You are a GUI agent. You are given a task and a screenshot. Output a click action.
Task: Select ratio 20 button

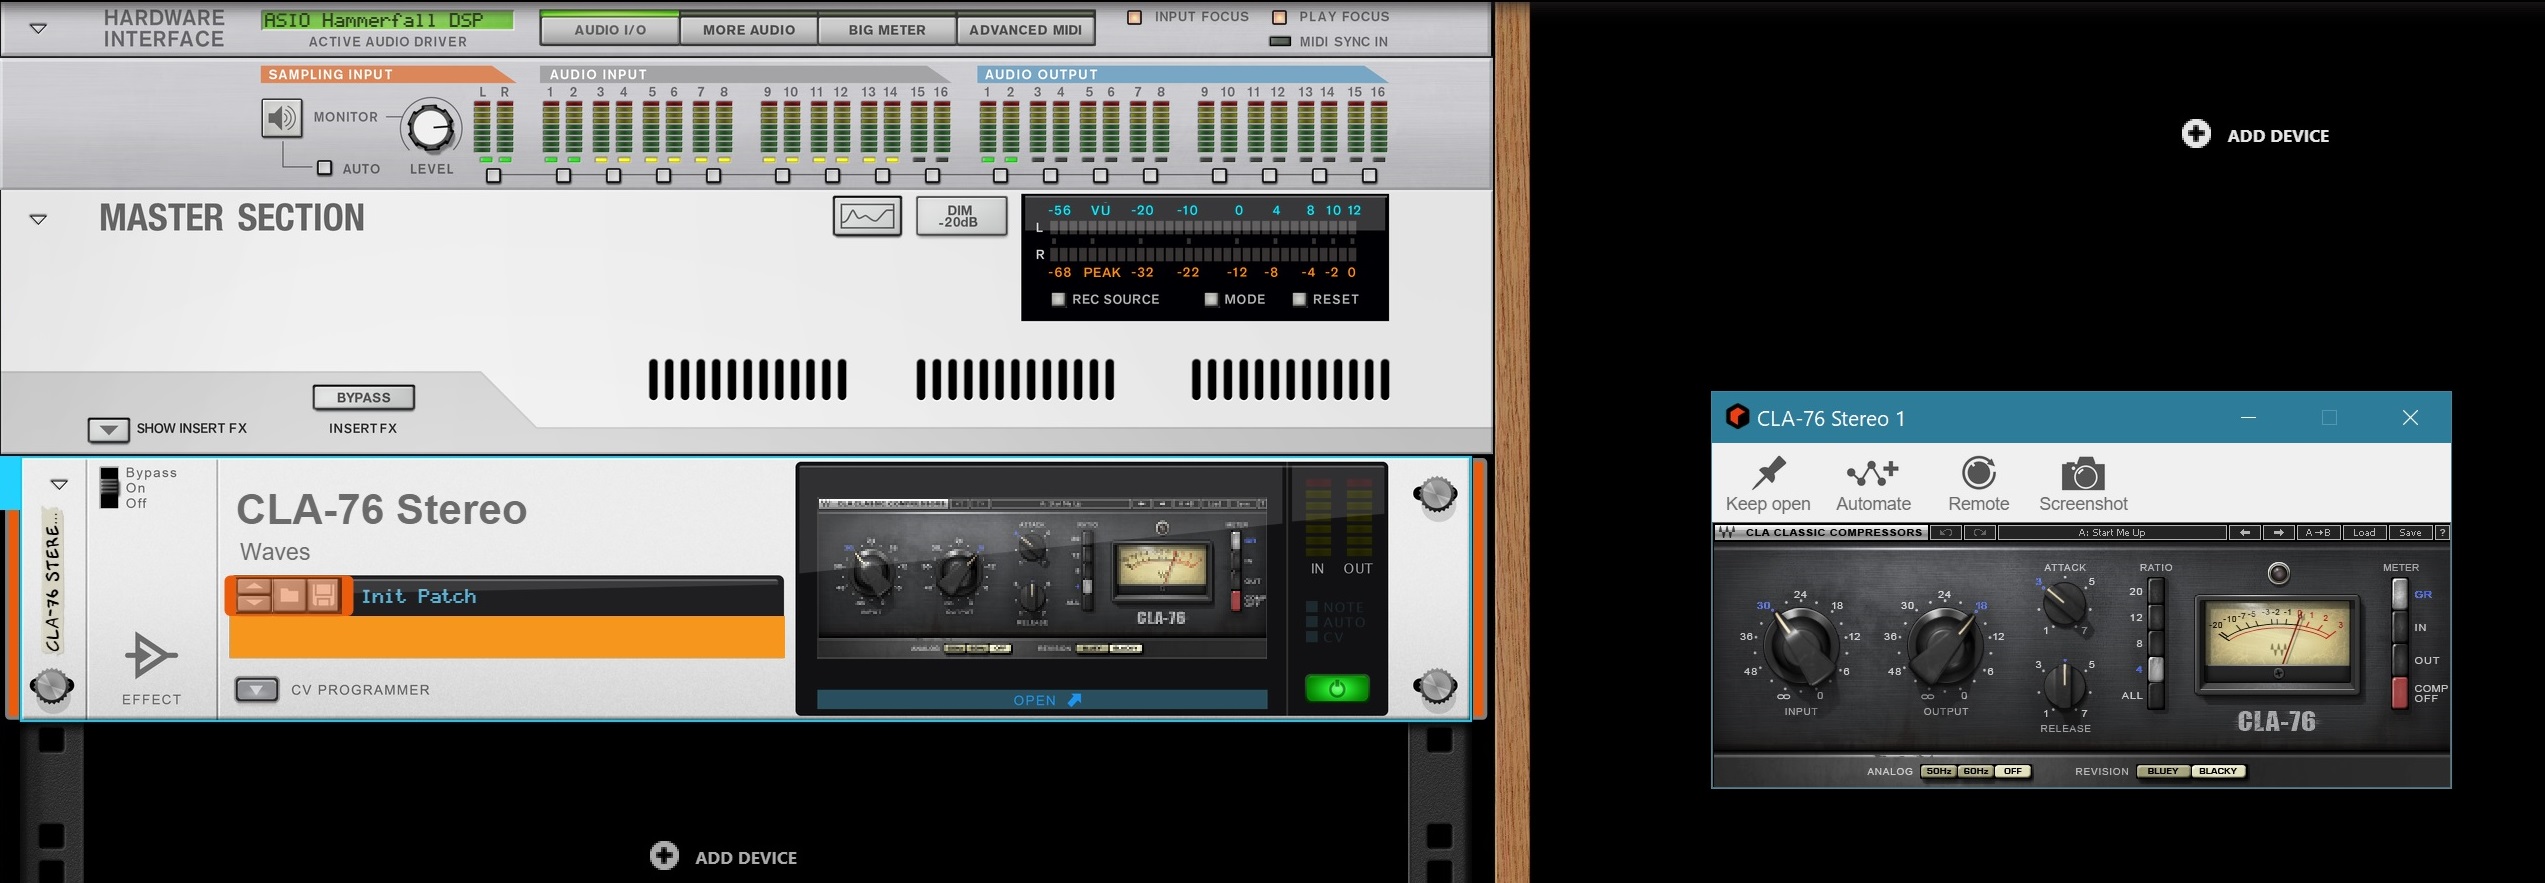(2156, 591)
